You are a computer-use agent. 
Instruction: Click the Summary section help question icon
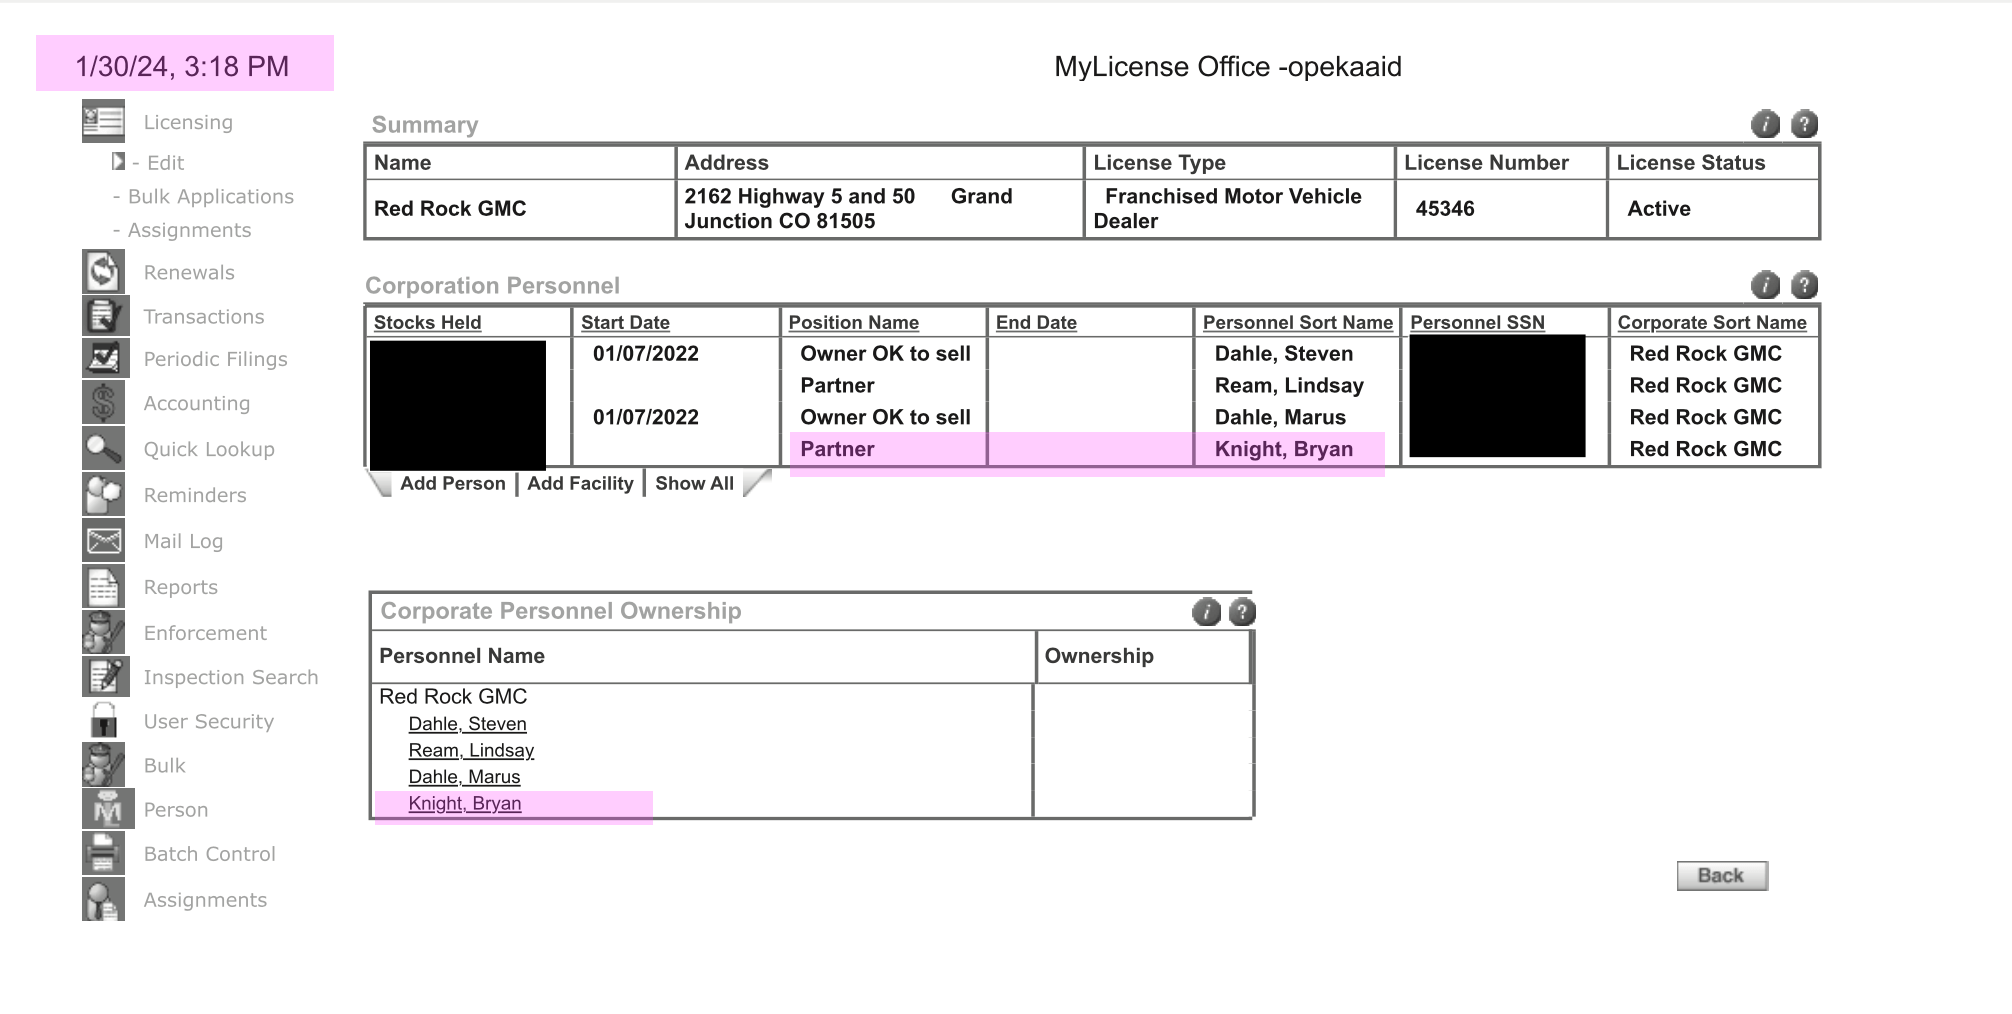[x=1803, y=124]
